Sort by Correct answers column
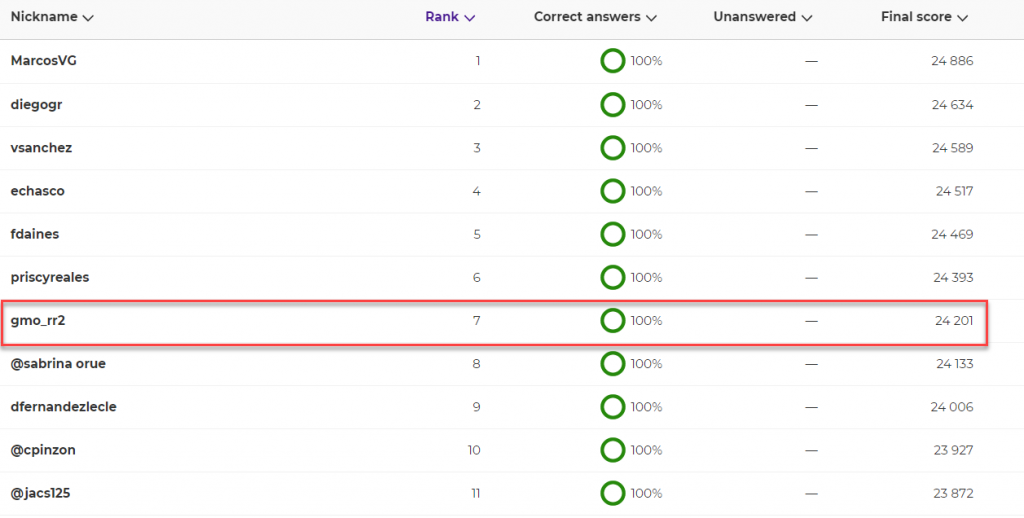Screen dimensions: 1024x518 595,18
